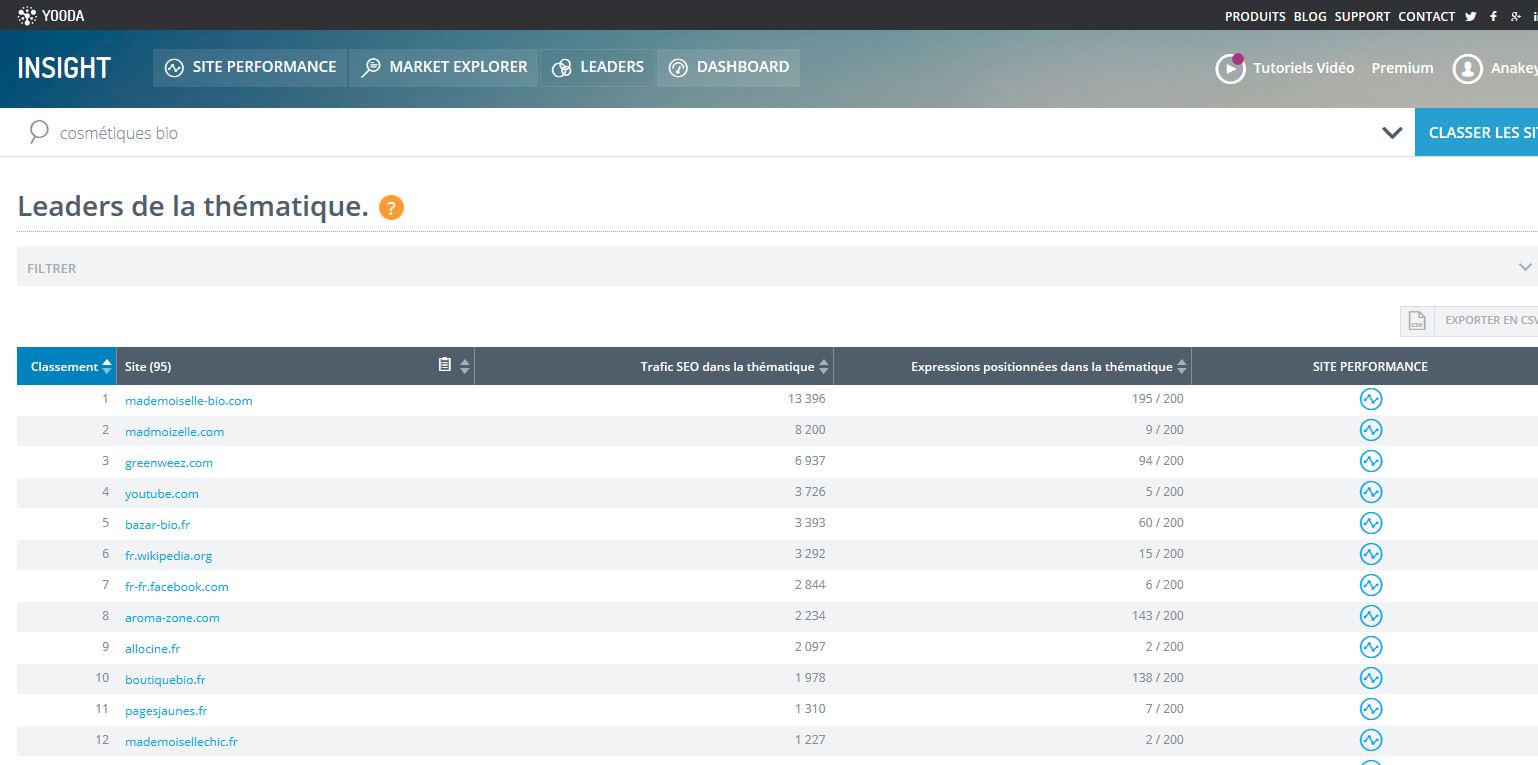Open Yooda Facebook page icon
1538x765 pixels.
1494,16
